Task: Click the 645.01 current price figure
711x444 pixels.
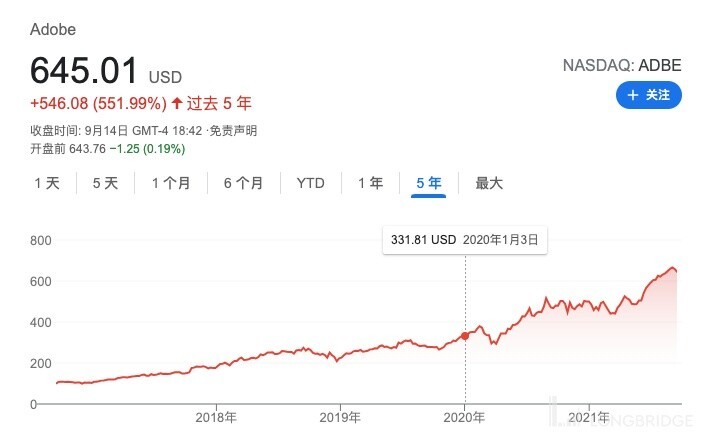Action: tap(85, 70)
